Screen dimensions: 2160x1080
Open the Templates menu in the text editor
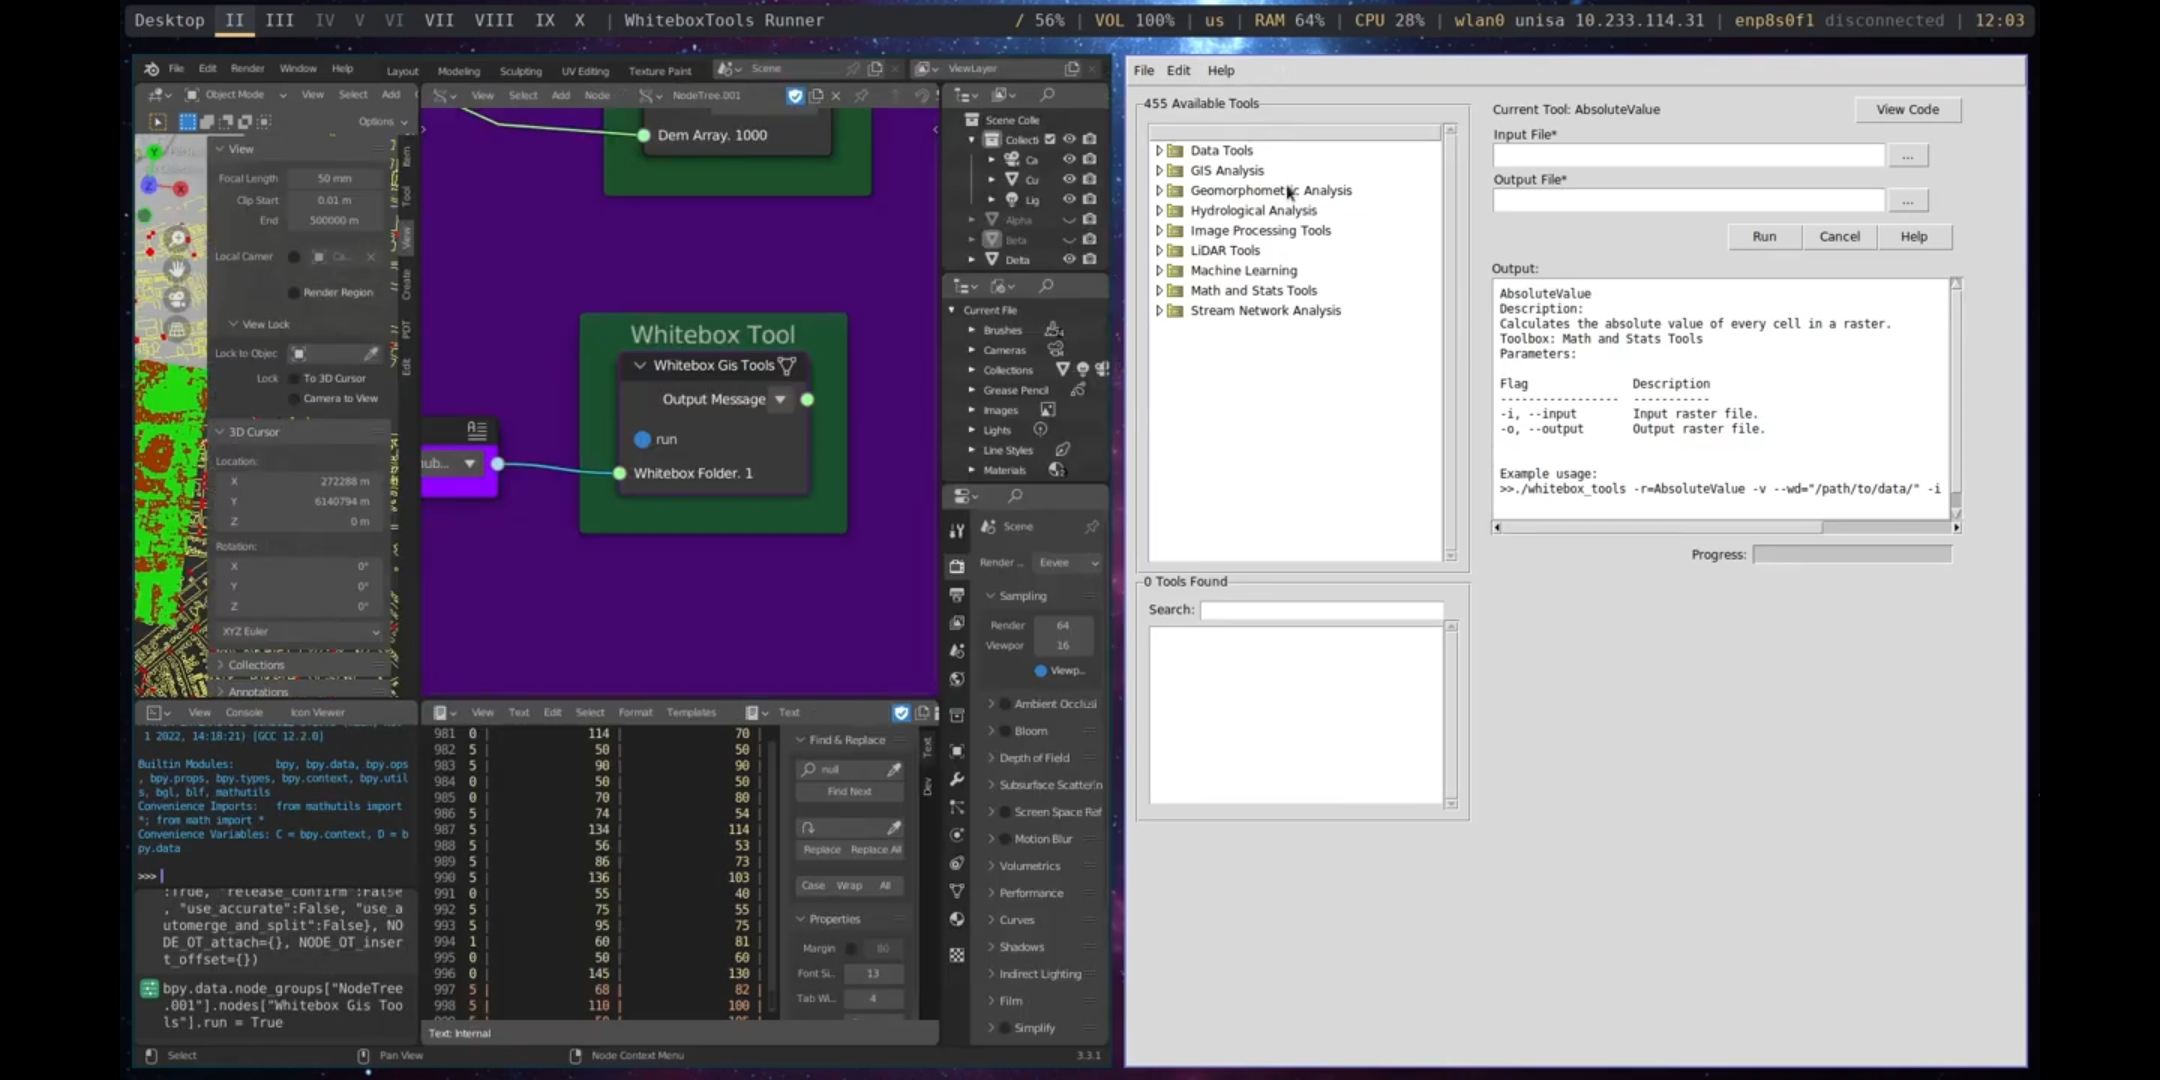click(691, 712)
